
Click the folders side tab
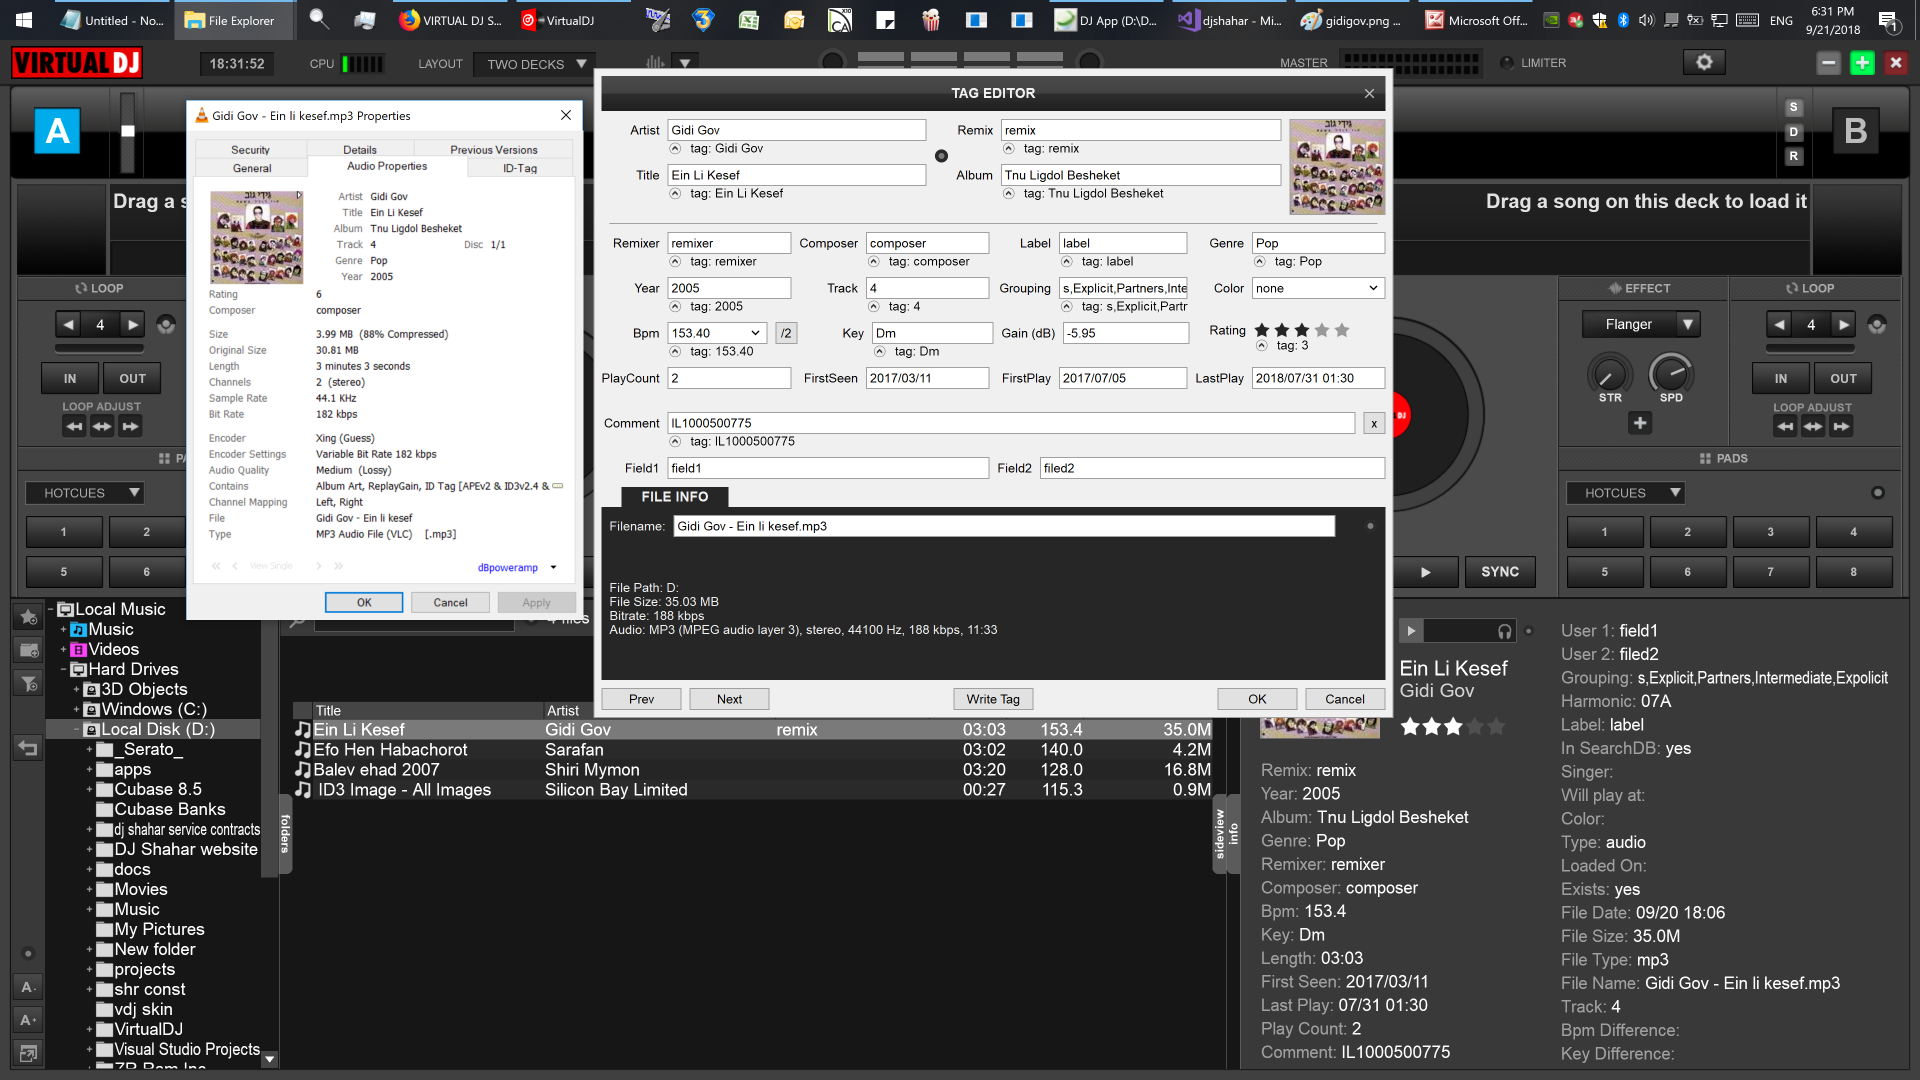pos(285,833)
